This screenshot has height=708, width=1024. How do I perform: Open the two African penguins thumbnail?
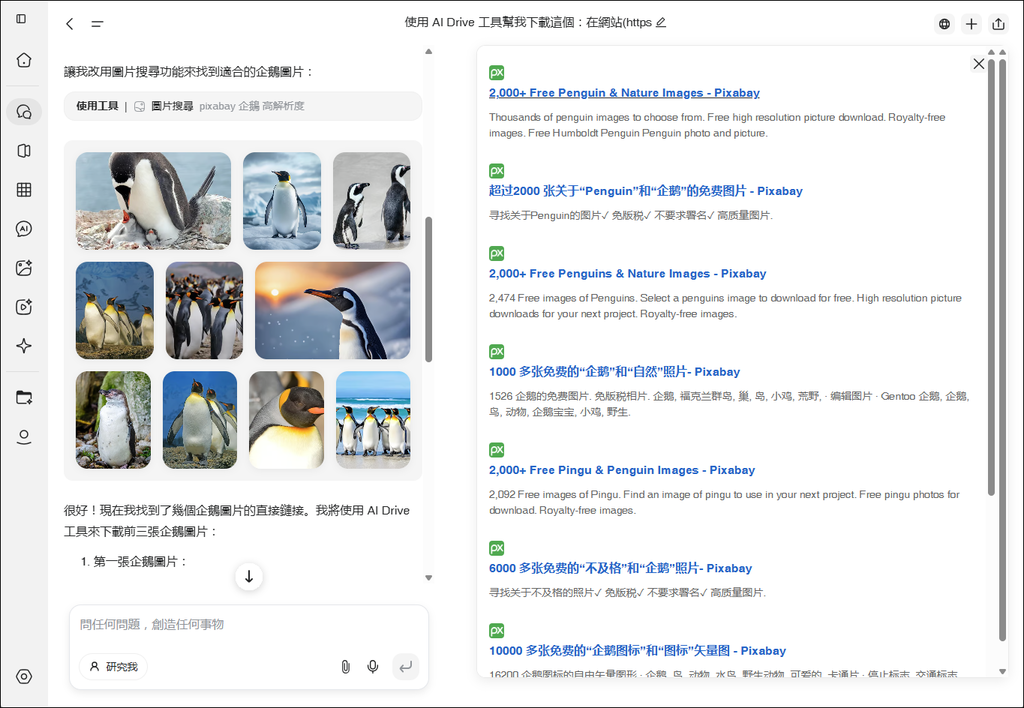click(372, 201)
